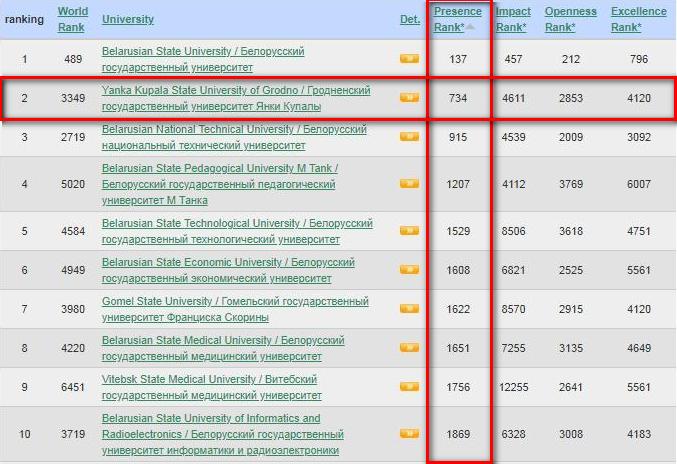Select presence rank value 1529
The width and height of the screenshot is (677, 464).
click(x=458, y=231)
